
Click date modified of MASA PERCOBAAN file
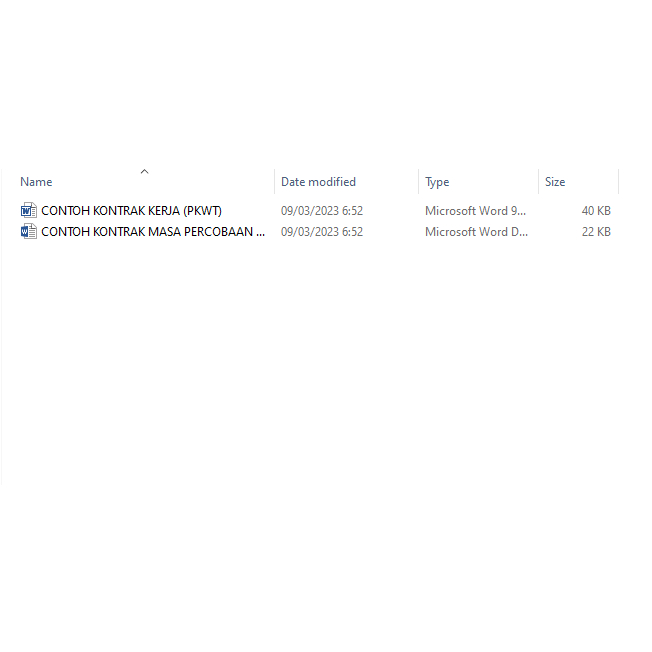[322, 232]
